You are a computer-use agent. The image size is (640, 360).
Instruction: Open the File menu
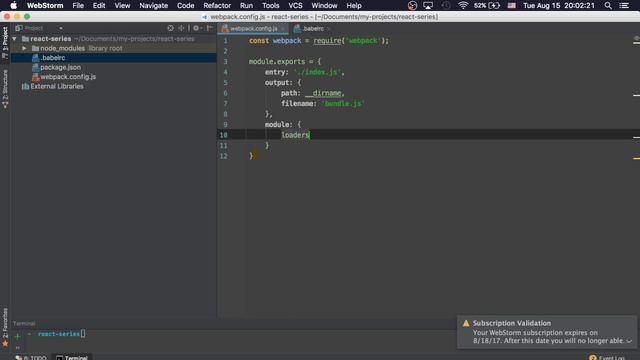tap(78, 6)
